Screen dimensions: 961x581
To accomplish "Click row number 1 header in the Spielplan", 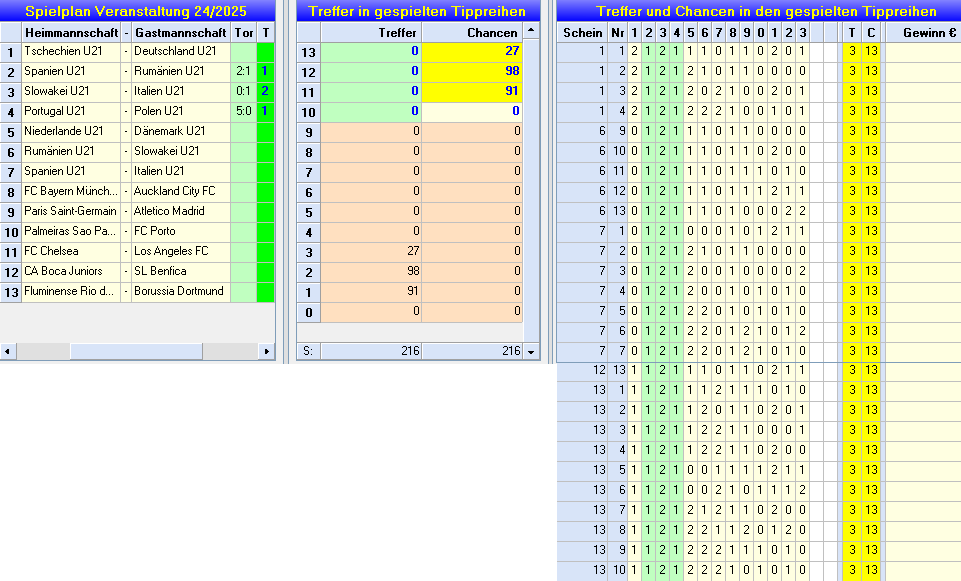I will (x=10, y=52).
